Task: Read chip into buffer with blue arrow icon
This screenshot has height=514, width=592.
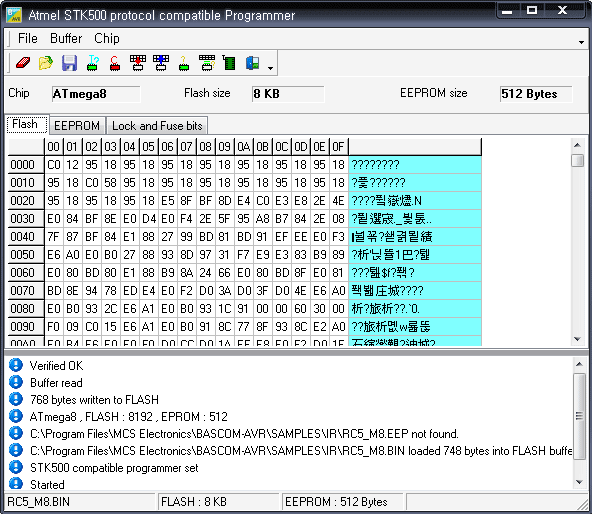Action: [x=161, y=63]
